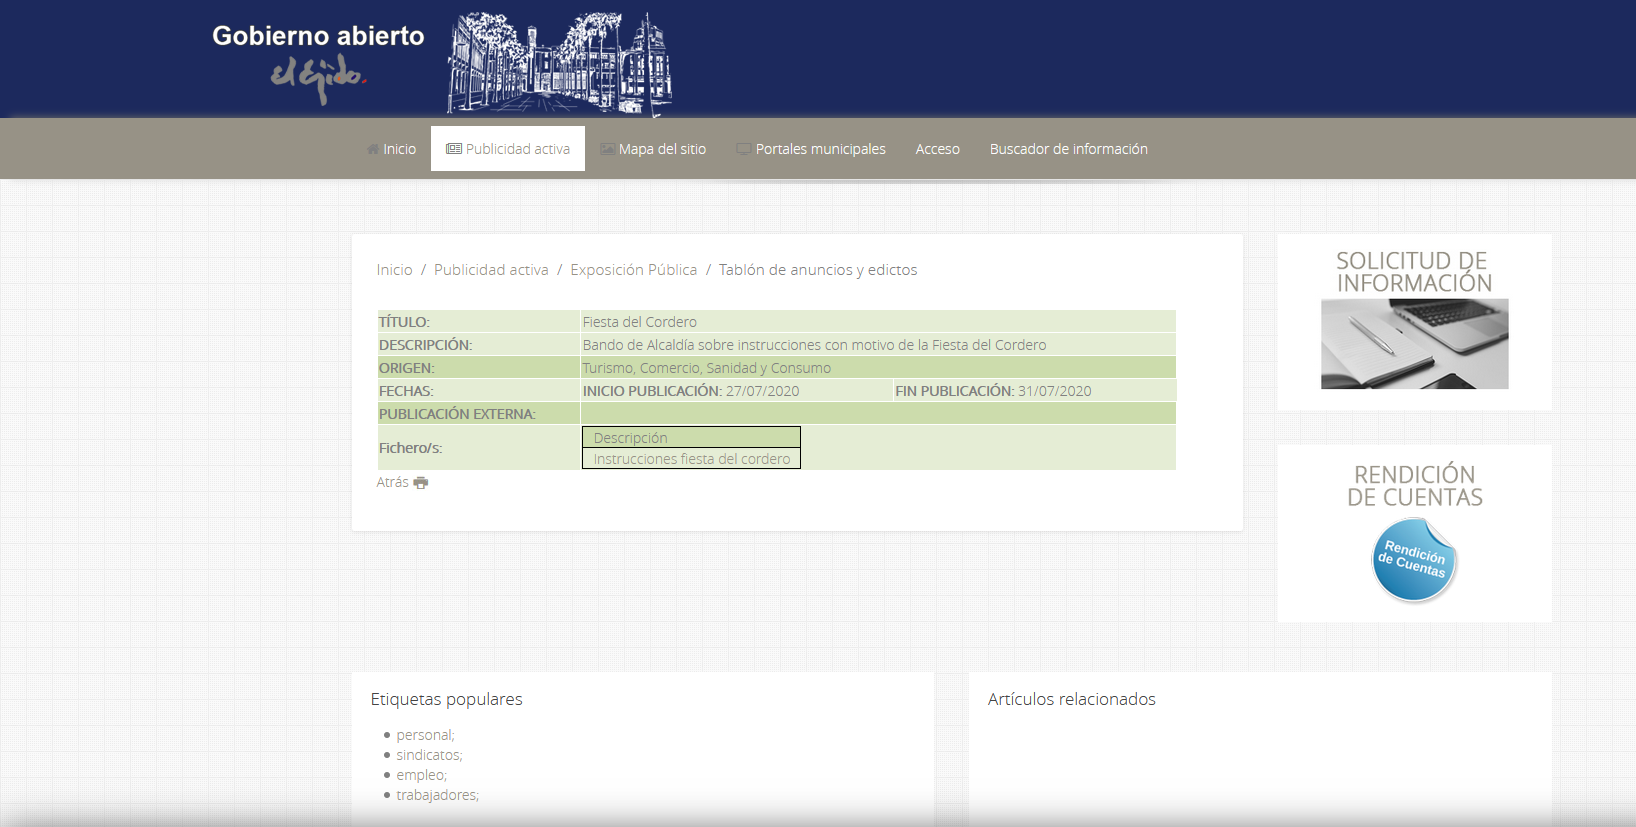The height and width of the screenshot is (827, 1636).
Task: Click the Inicio breadcrumb link
Action: (394, 270)
